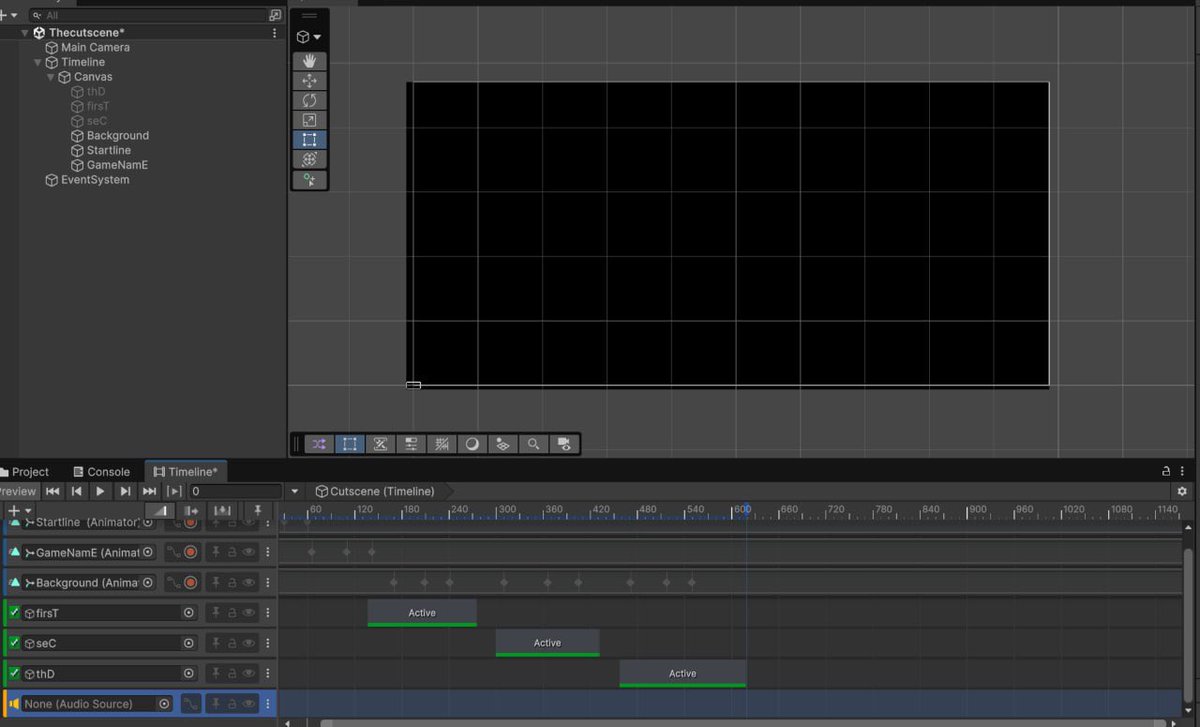
Task: Enable recording on Background track
Action: [x=190, y=582]
